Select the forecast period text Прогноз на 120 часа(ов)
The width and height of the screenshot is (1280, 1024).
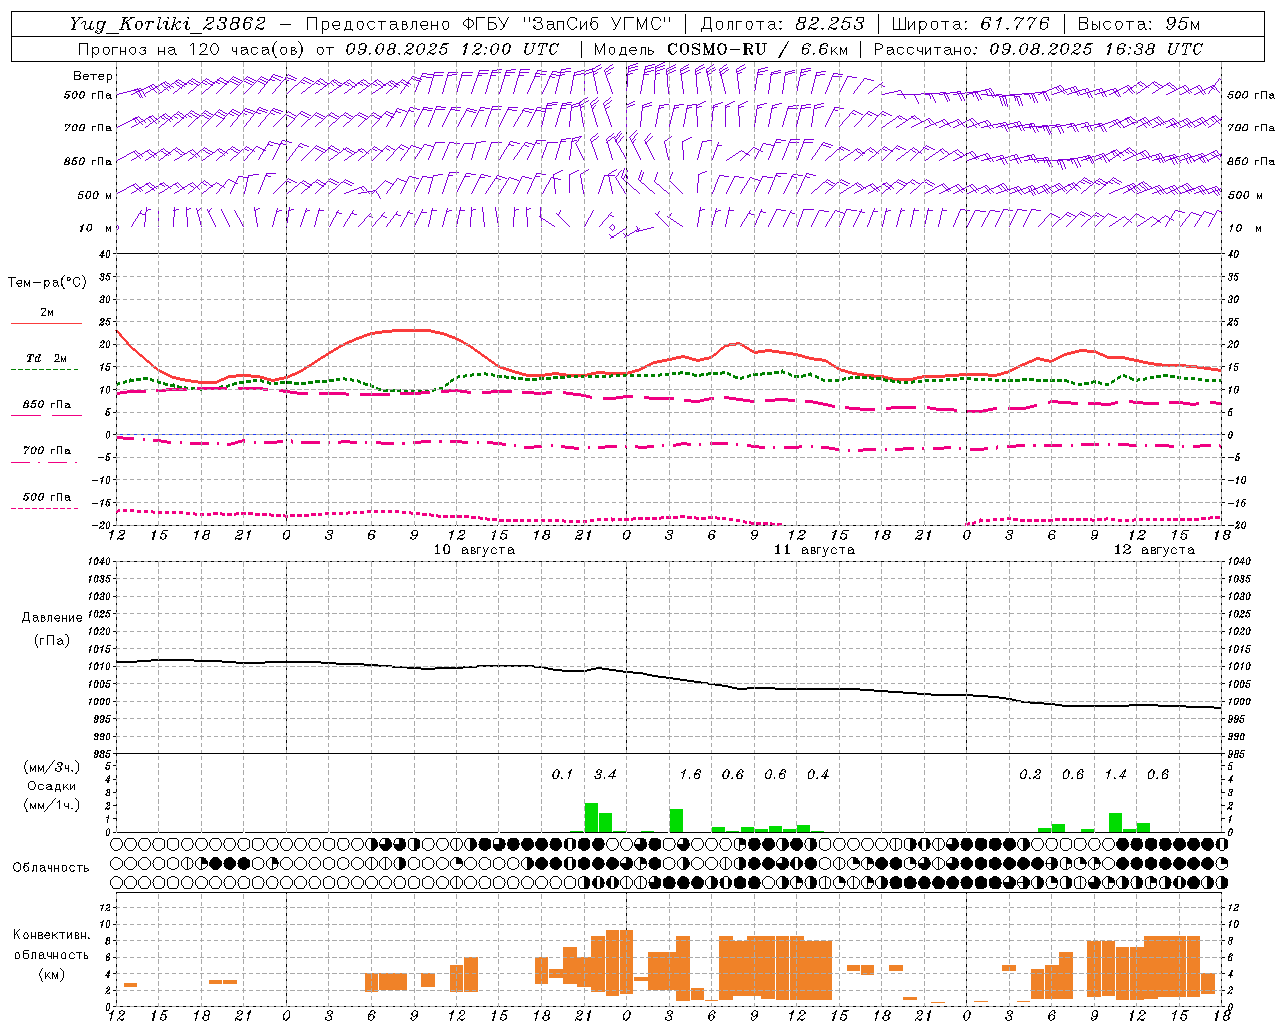(192, 49)
